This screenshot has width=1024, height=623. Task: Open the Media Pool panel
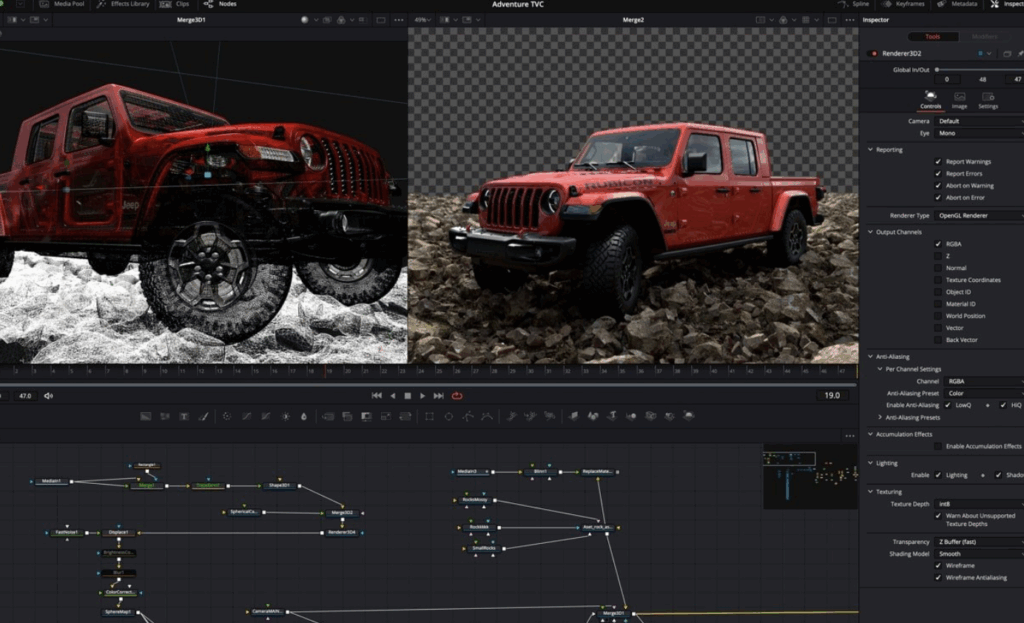(x=62, y=4)
